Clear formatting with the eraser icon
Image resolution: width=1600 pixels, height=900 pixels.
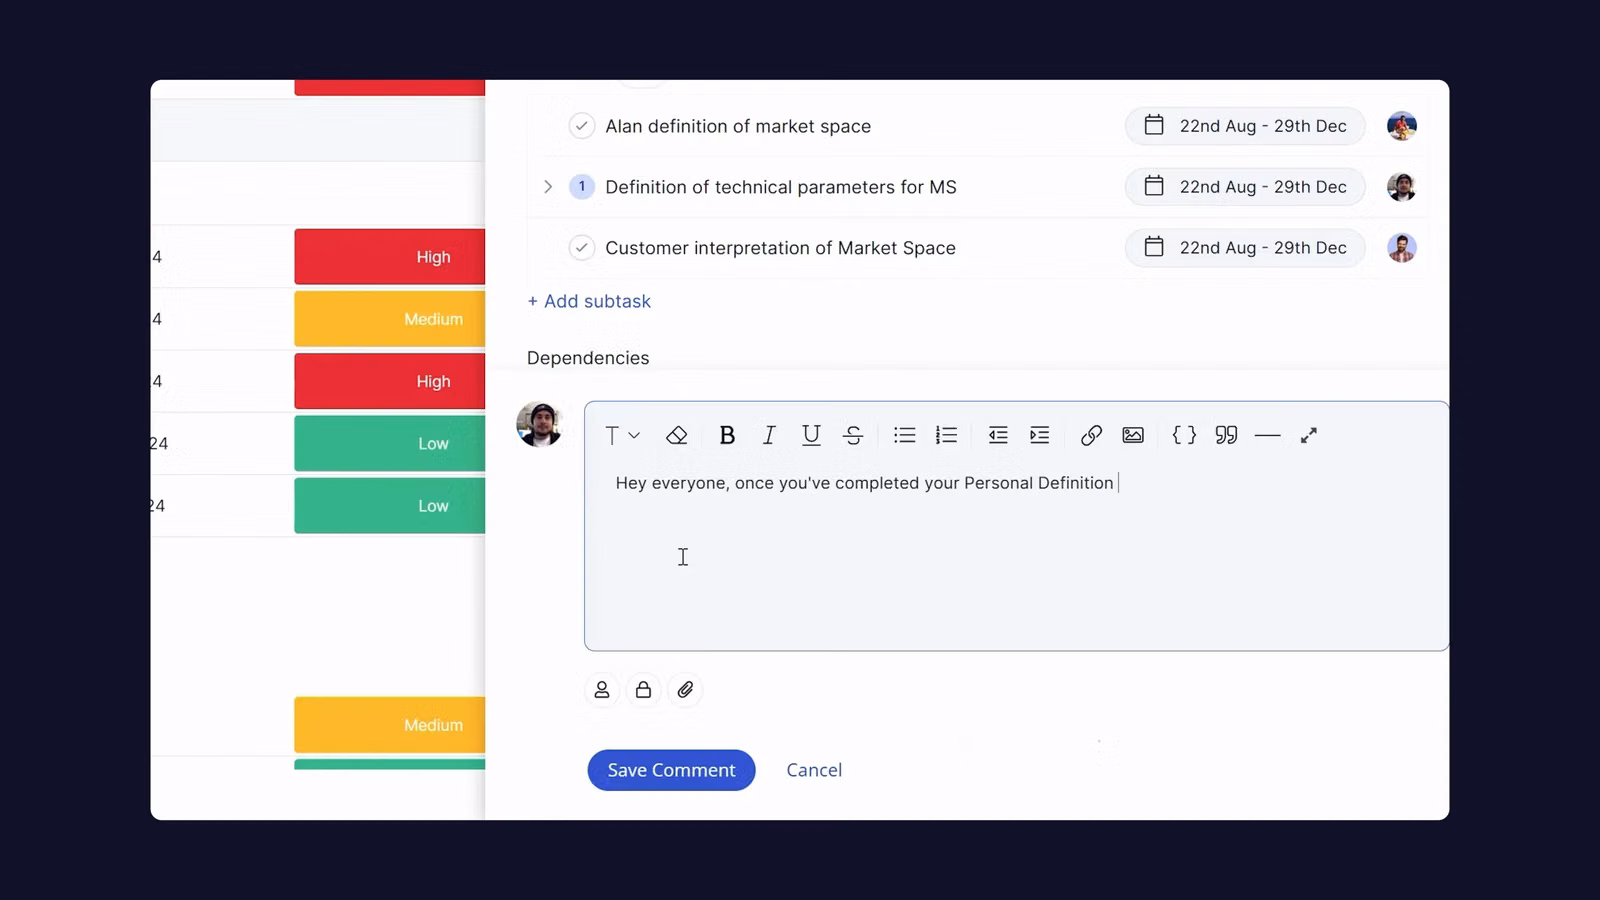tap(677, 435)
